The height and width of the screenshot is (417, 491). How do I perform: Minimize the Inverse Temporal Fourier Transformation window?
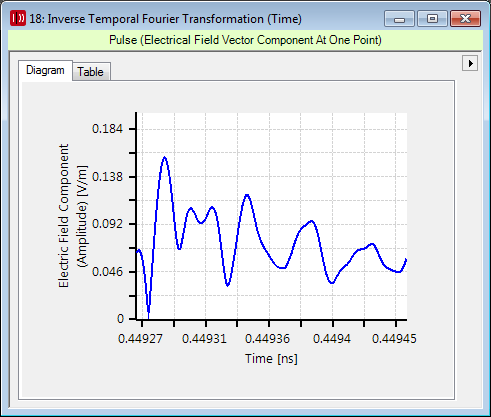tap(399, 18)
